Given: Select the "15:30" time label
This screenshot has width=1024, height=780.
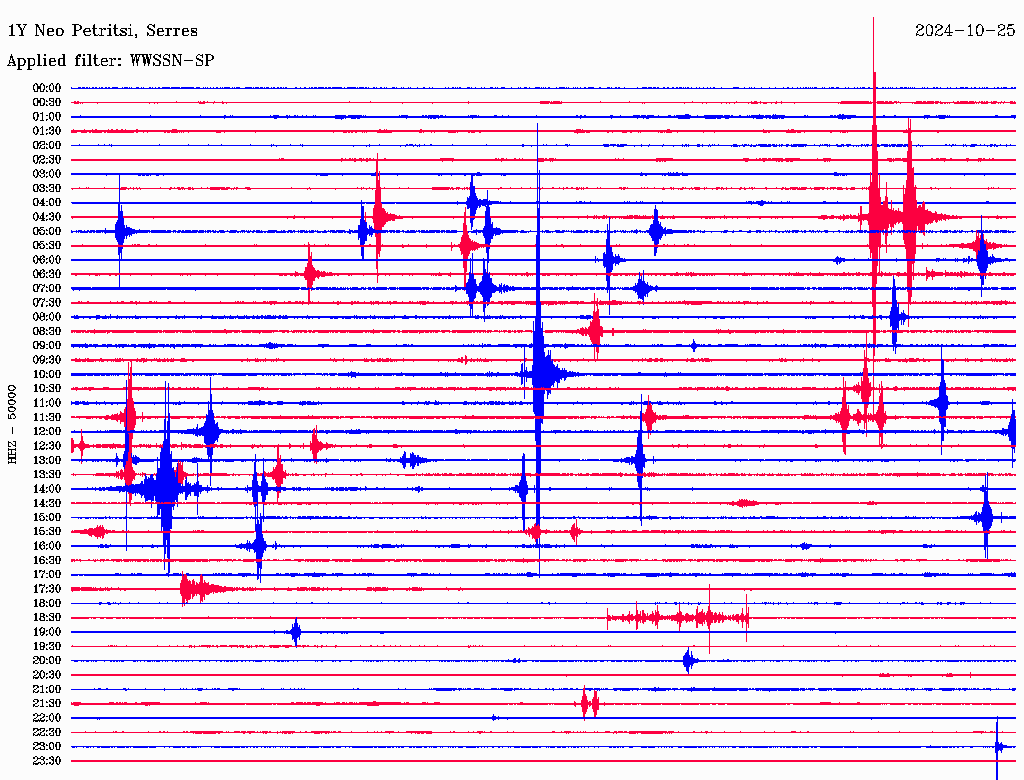Looking at the screenshot, I should click(x=46, y=532).
